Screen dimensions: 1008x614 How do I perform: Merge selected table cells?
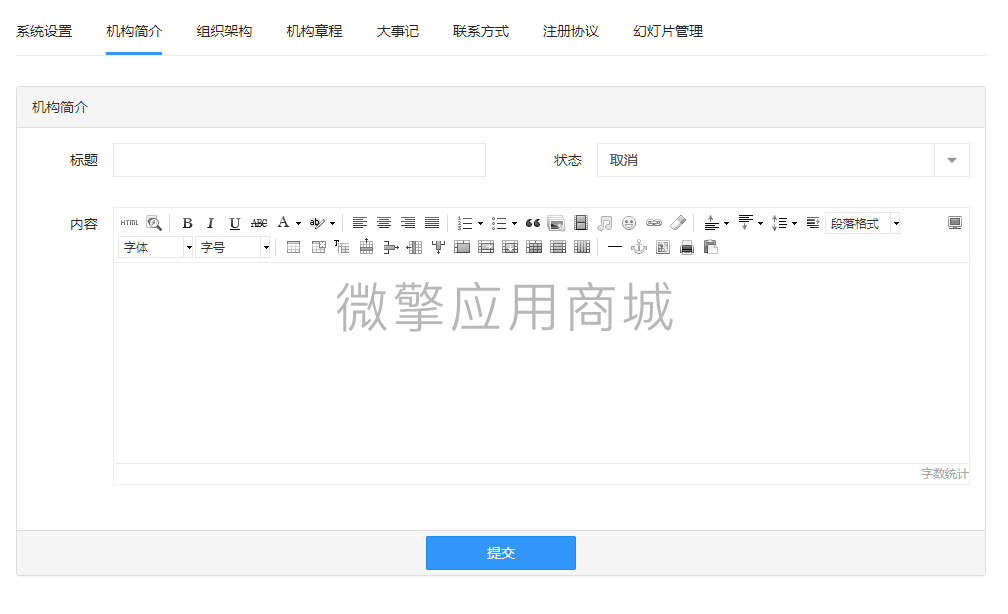click(462, 248)
